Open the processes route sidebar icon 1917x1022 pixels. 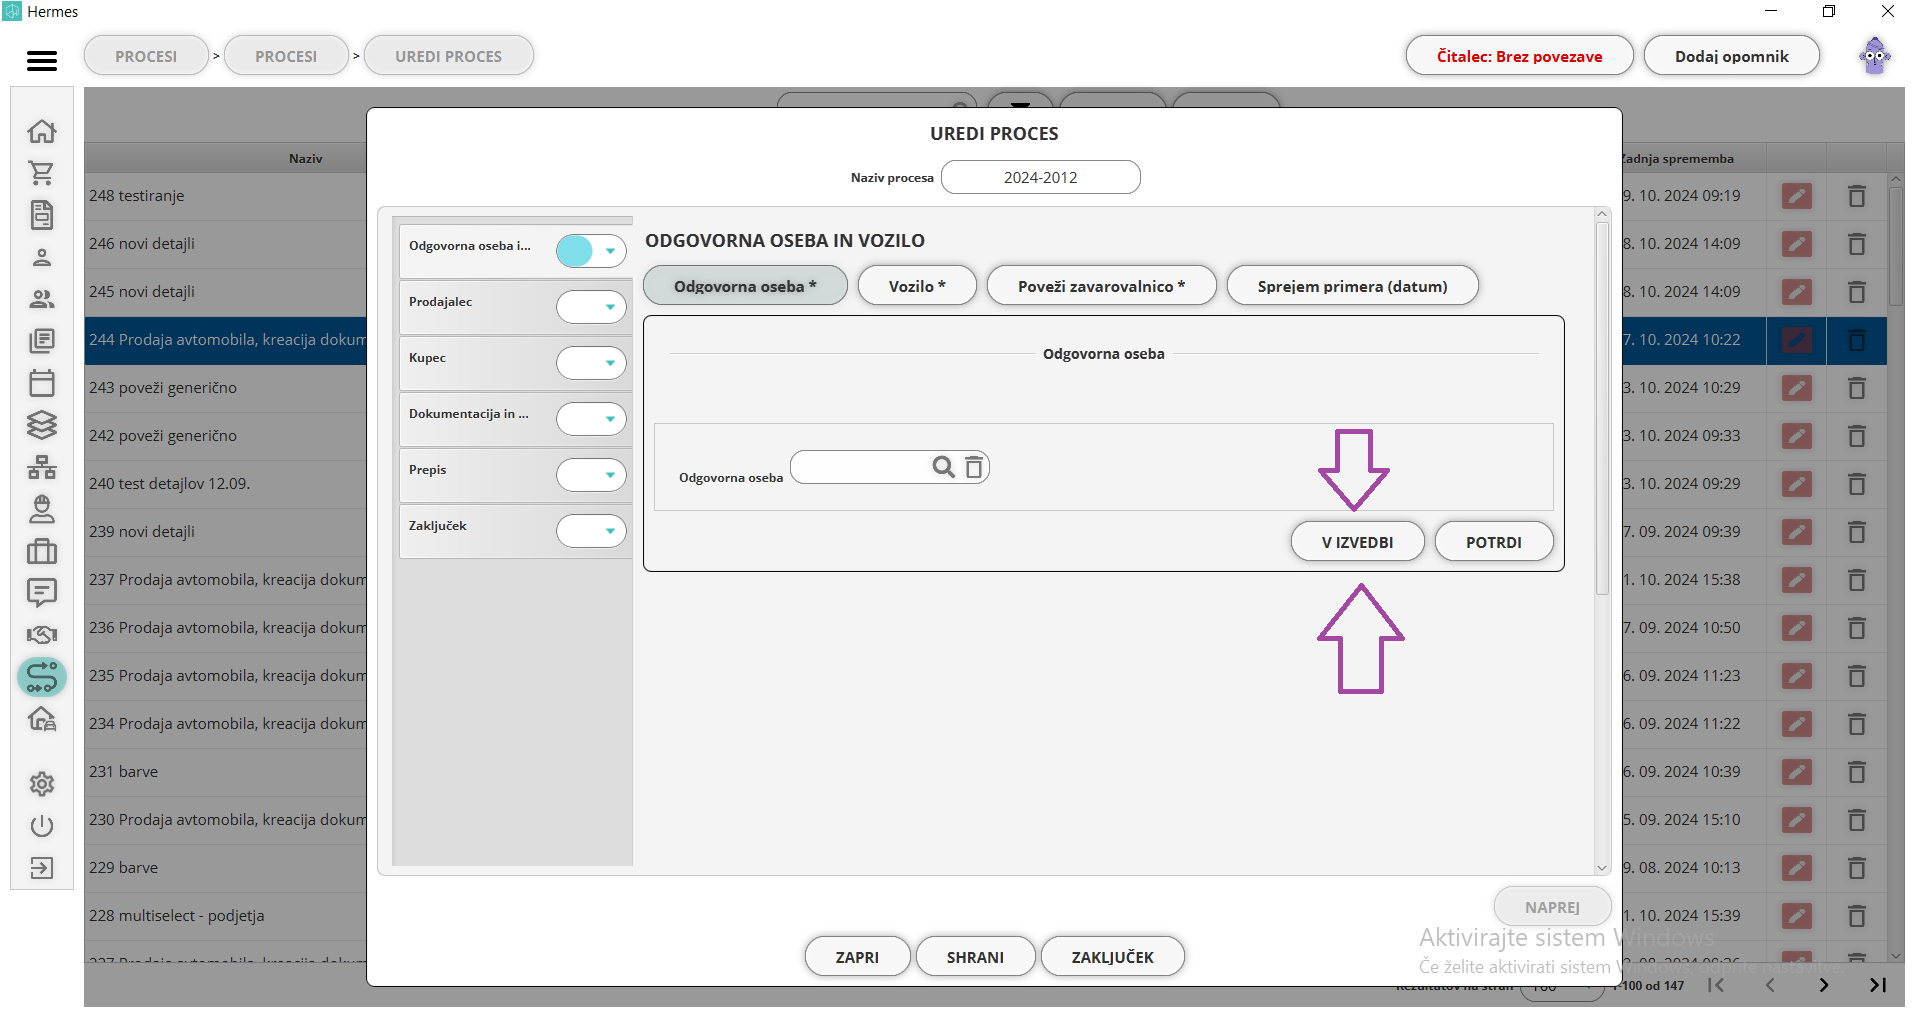pos(42,677)
